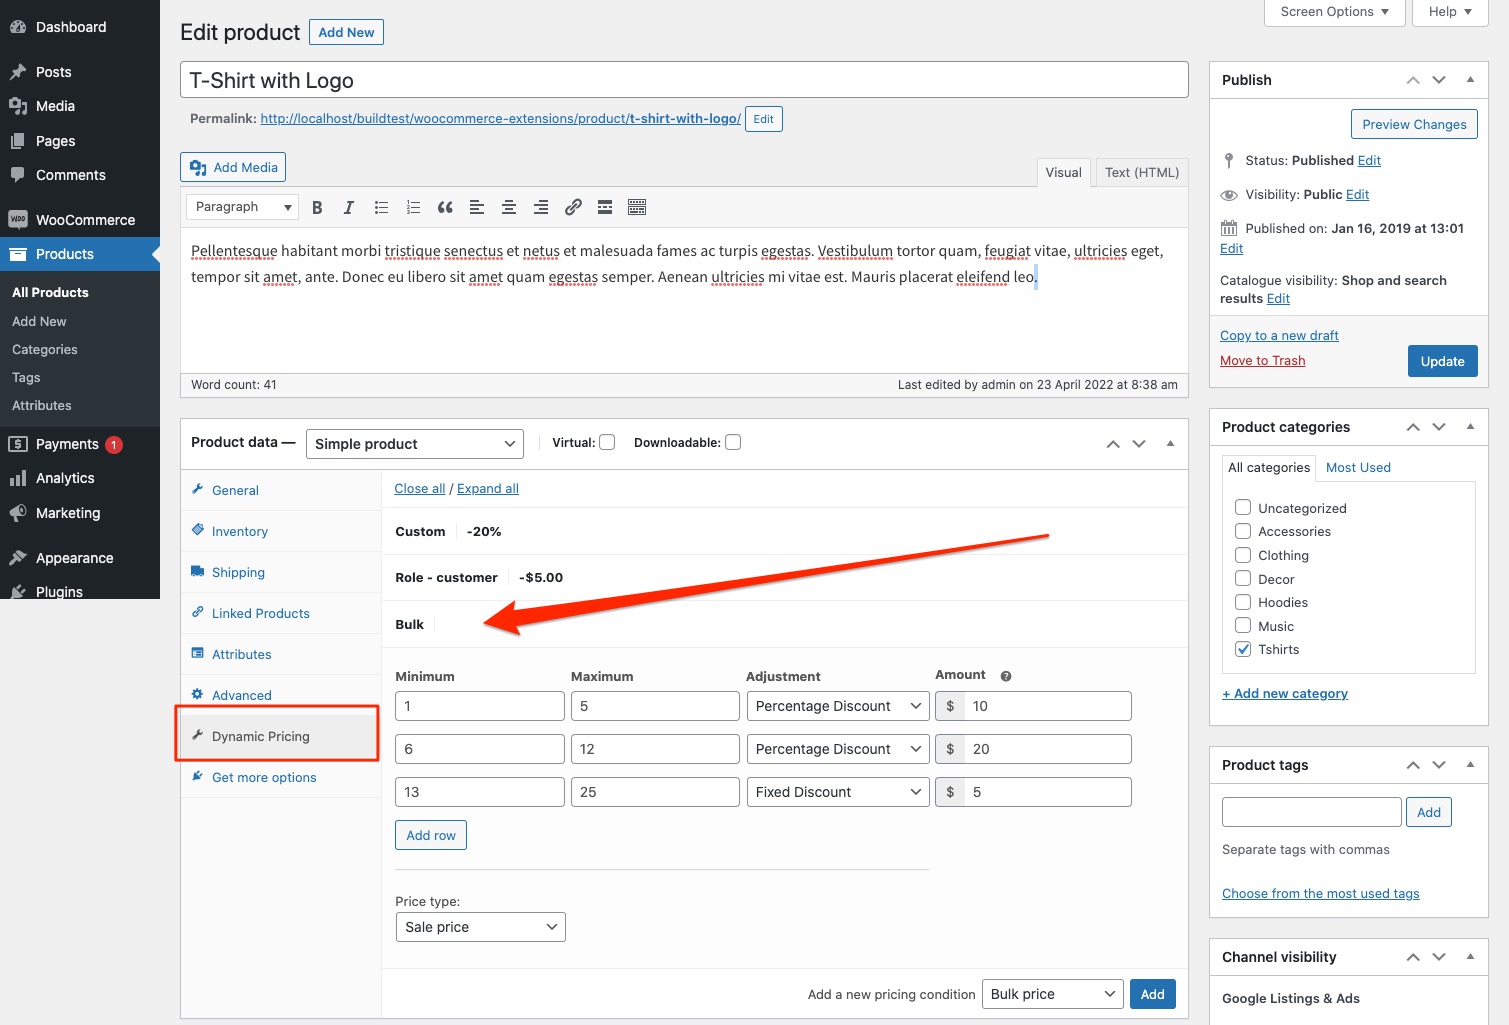
Task: Align text left in editor
Action: pyautogui.click(x=477, y=207)
